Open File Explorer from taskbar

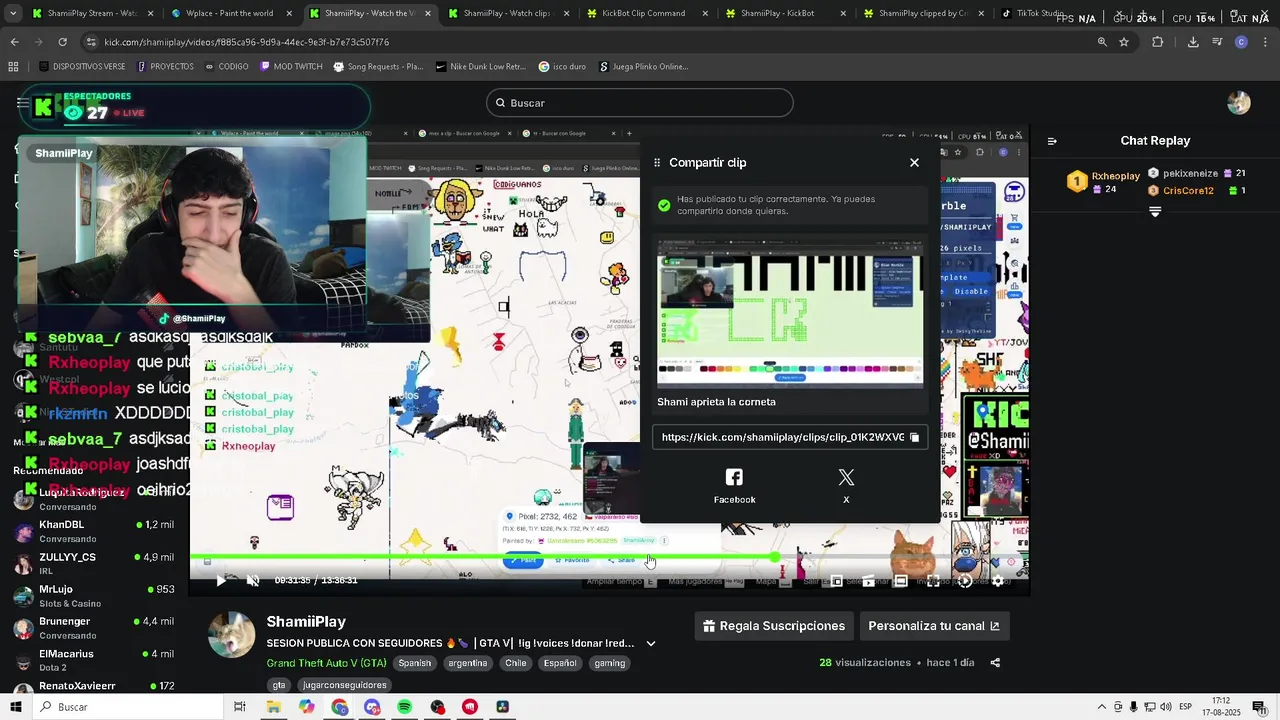coord(273,707)
